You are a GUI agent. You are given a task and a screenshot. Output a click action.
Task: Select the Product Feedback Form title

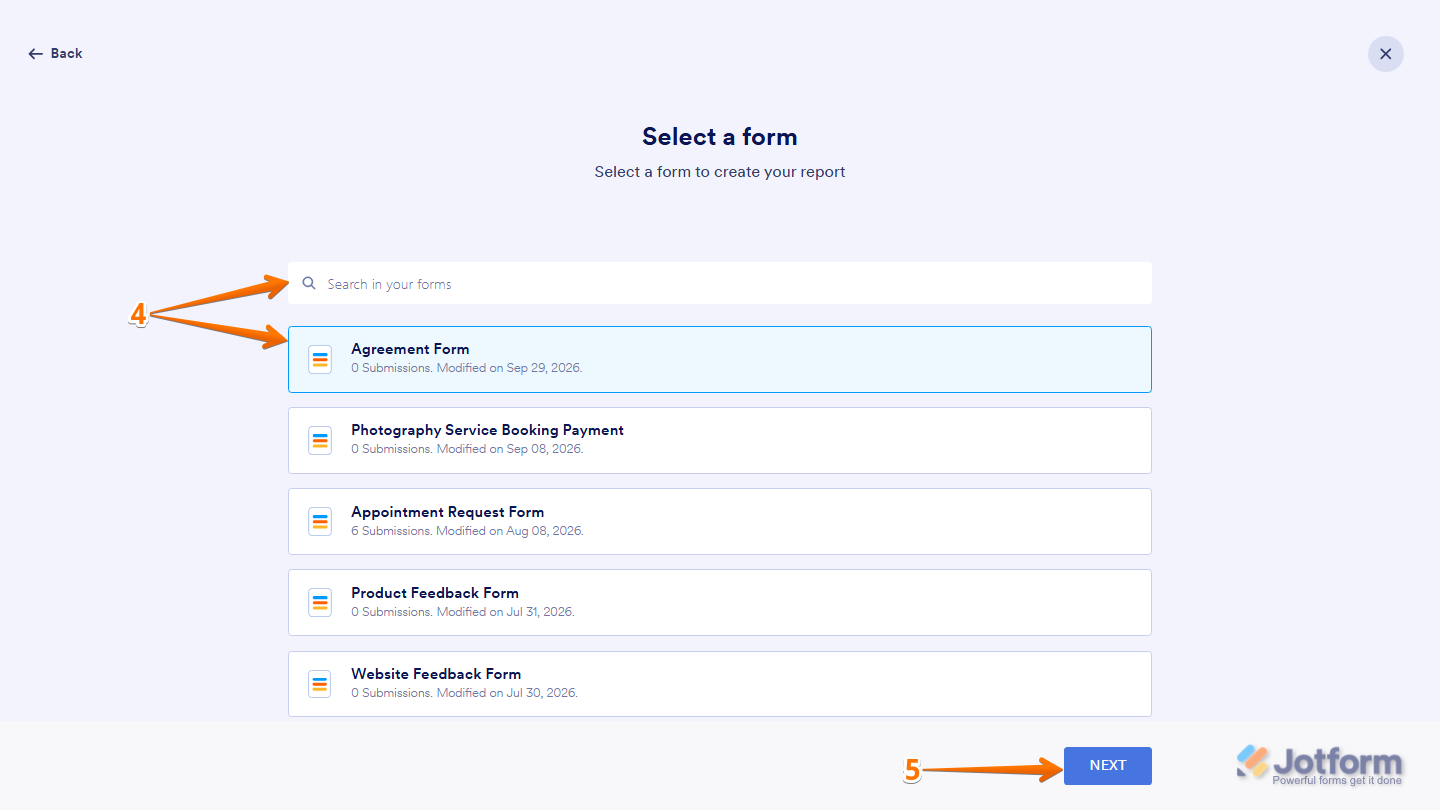435,593
